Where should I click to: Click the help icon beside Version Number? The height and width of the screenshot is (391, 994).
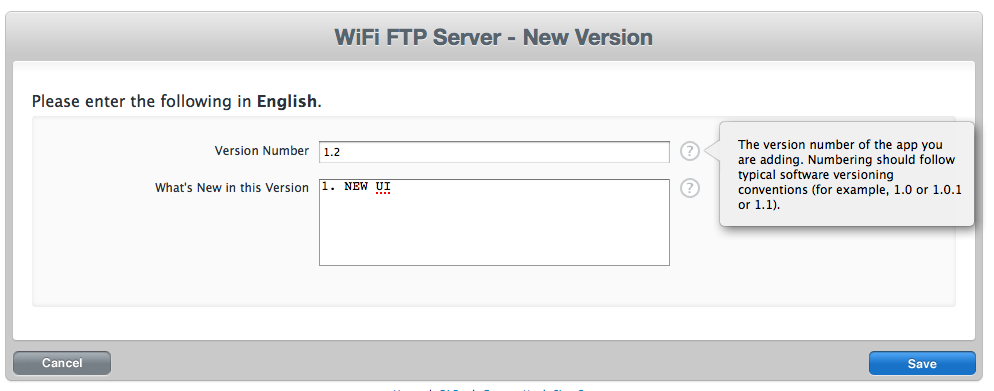click(x=690, y=151)
